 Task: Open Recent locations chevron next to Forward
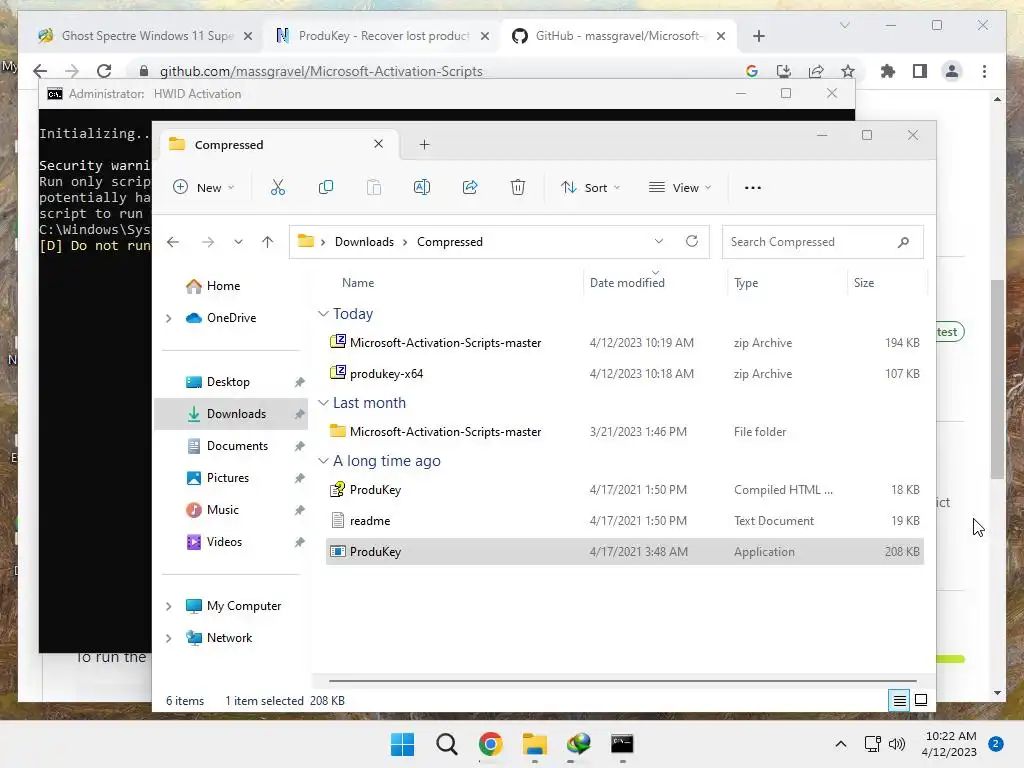[x=238, y=242]
